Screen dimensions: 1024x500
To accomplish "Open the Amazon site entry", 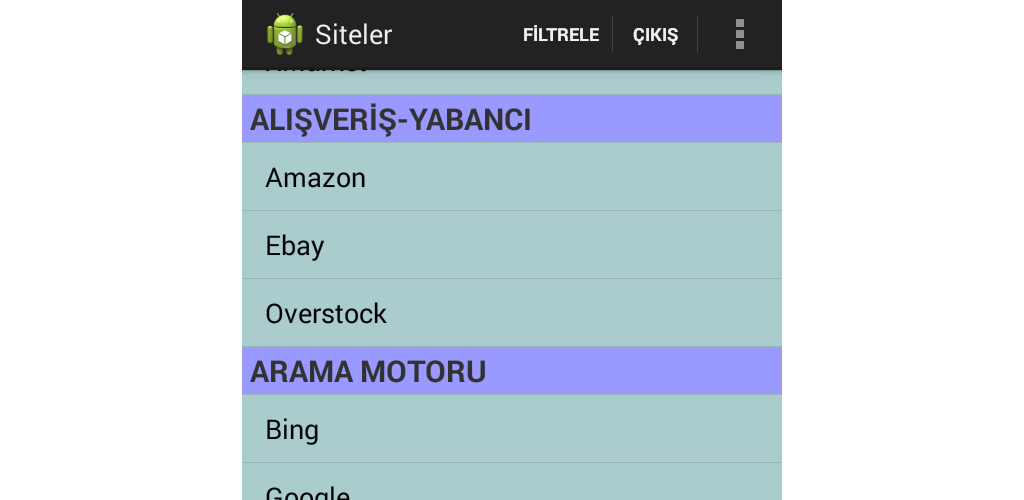I will [511, 178].
